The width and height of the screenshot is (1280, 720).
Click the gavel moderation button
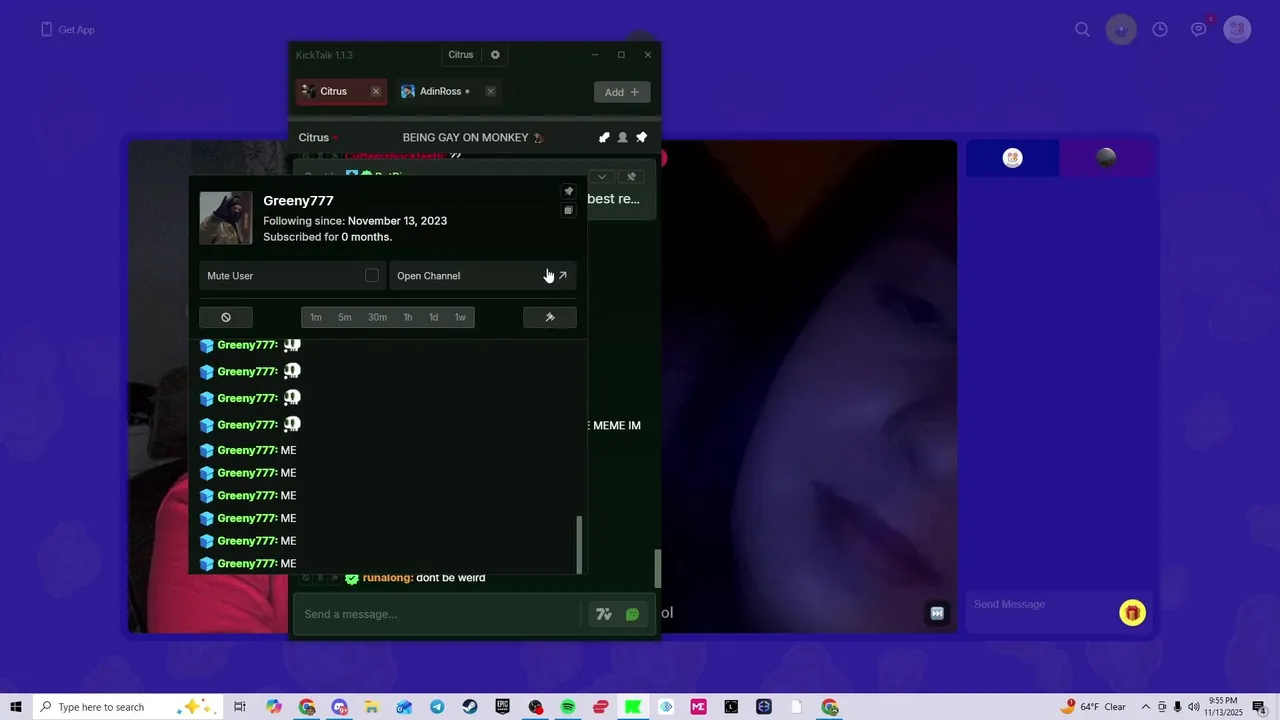pyautogui.click(x=550, y=317)
